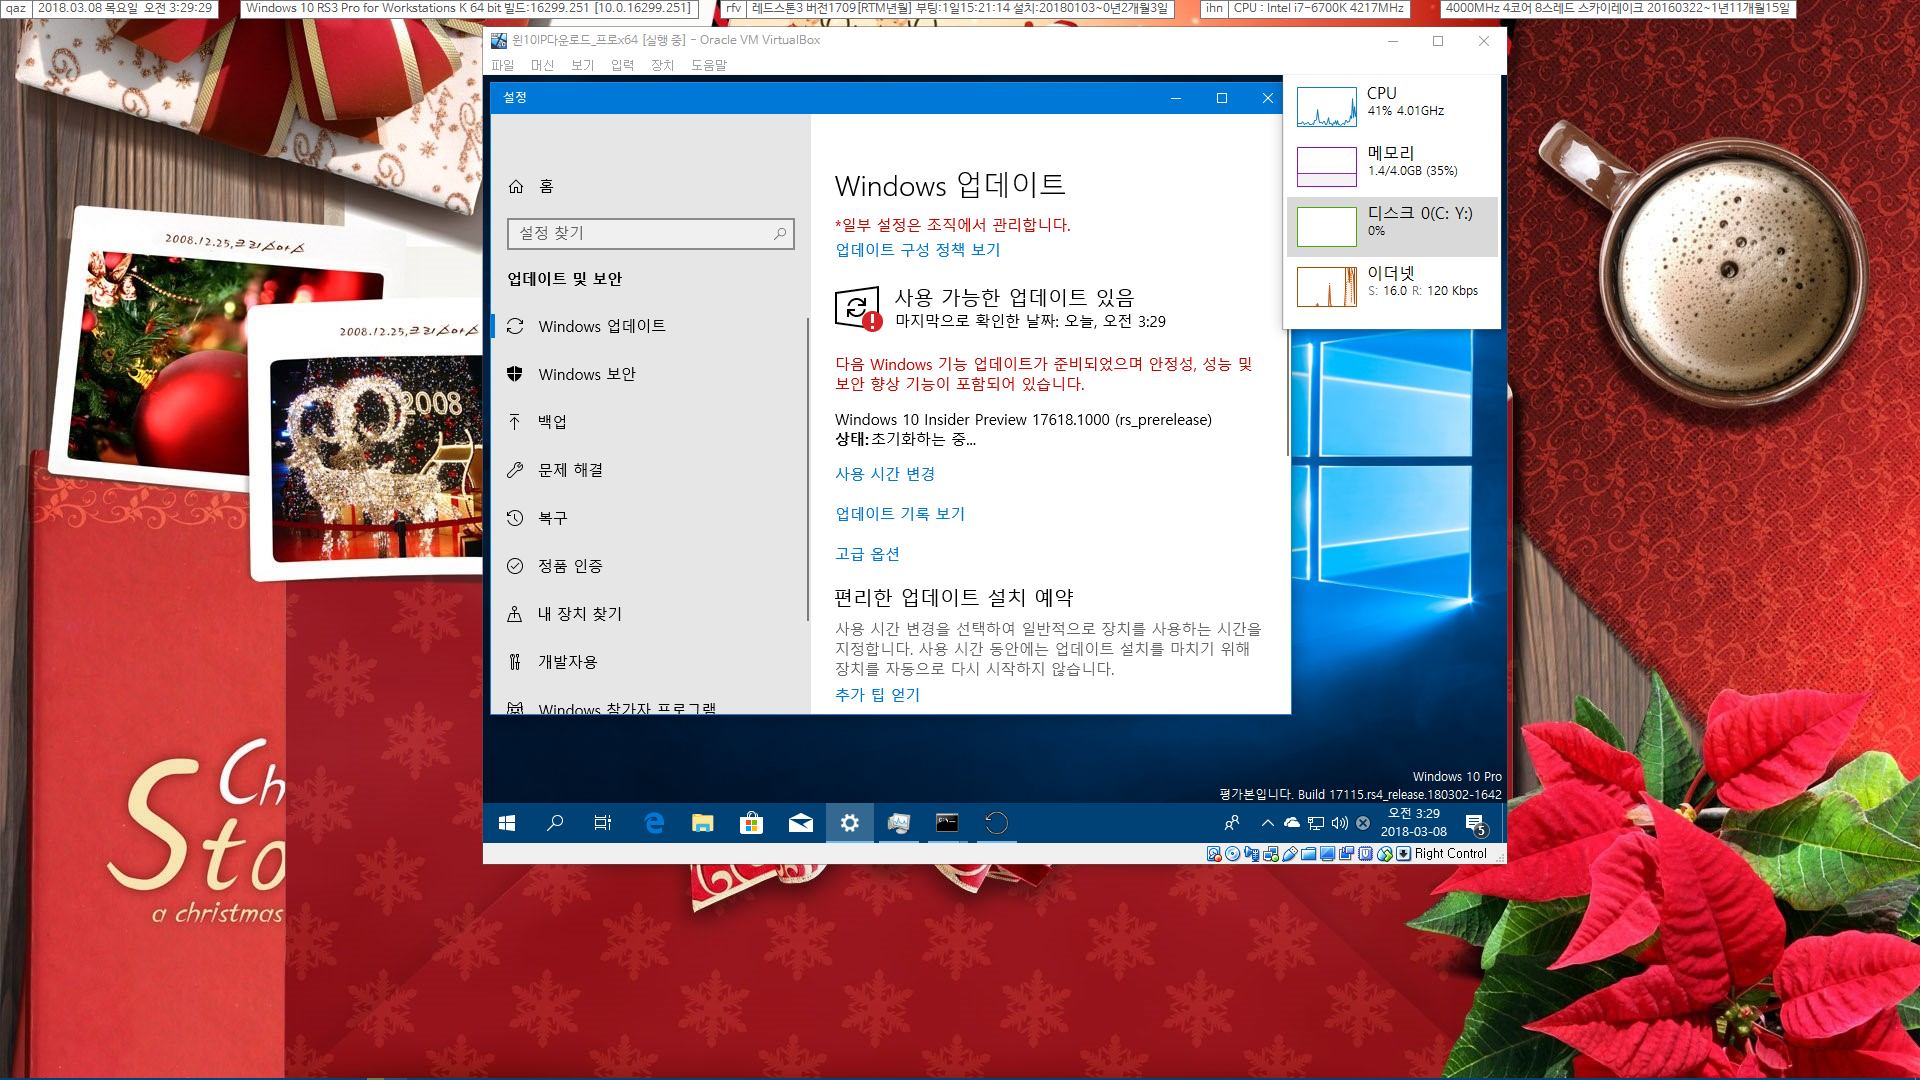
Task: Open the 장치 menu in VirtualBox
Action: pos(662,65)
